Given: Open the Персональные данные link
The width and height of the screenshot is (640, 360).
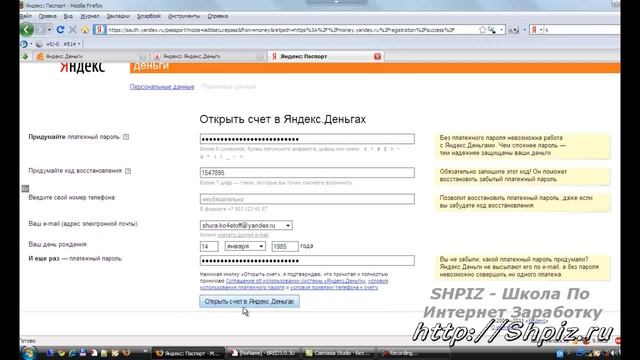Looking at the screenshot, I should click(162, 87).
